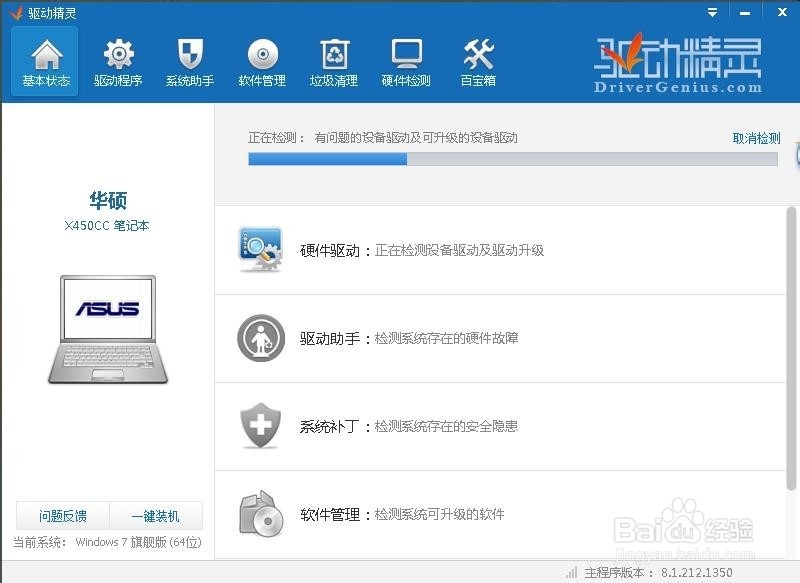Close the 驱动精灵 window

pyautogui.click(x=782, y=12)
